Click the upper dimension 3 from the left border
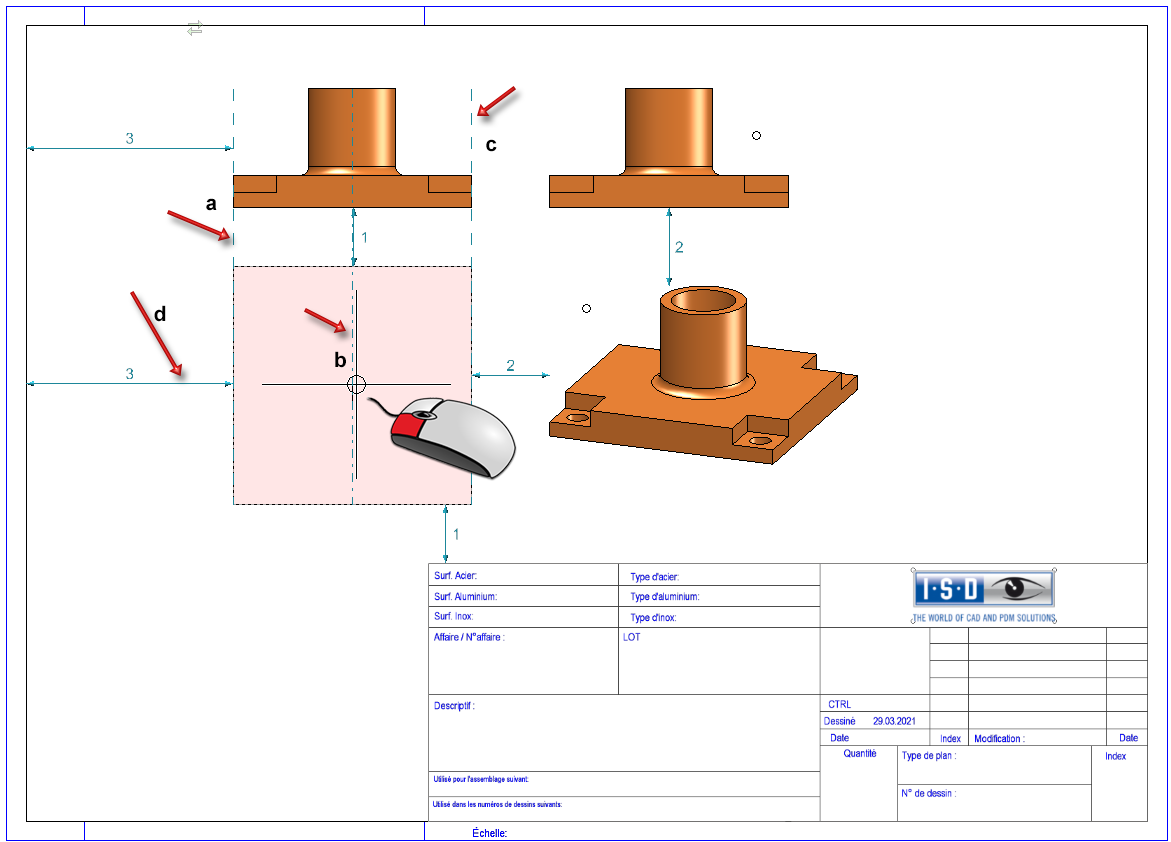The width and height of the screenshot is (1171, 842). point(130,138)
